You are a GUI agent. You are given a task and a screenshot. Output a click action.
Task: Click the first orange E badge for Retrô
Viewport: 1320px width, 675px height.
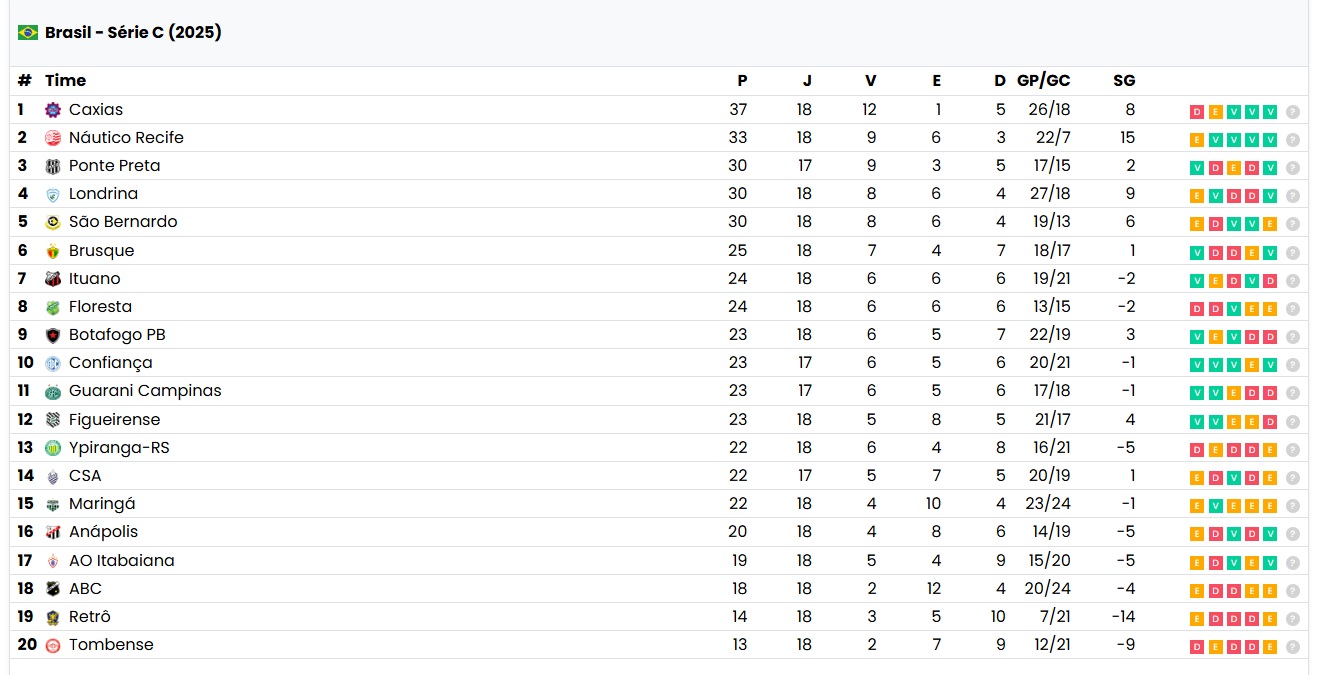click(x=1197, y=619)
